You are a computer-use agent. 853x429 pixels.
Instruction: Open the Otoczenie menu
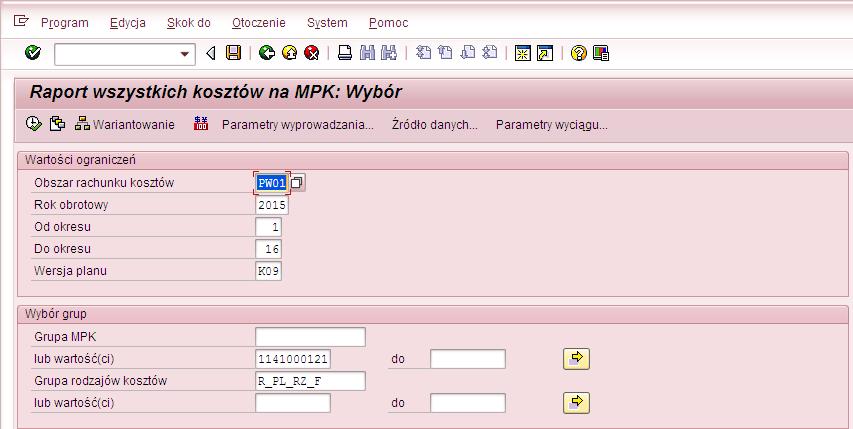tap(259, 23)
